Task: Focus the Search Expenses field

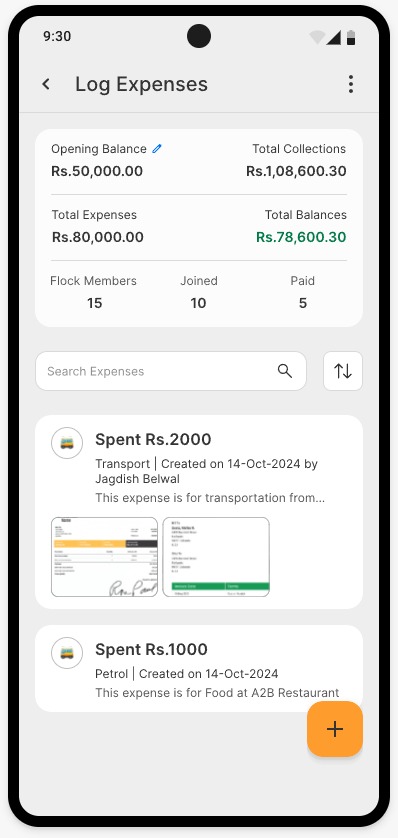Action: click(171, 371)
